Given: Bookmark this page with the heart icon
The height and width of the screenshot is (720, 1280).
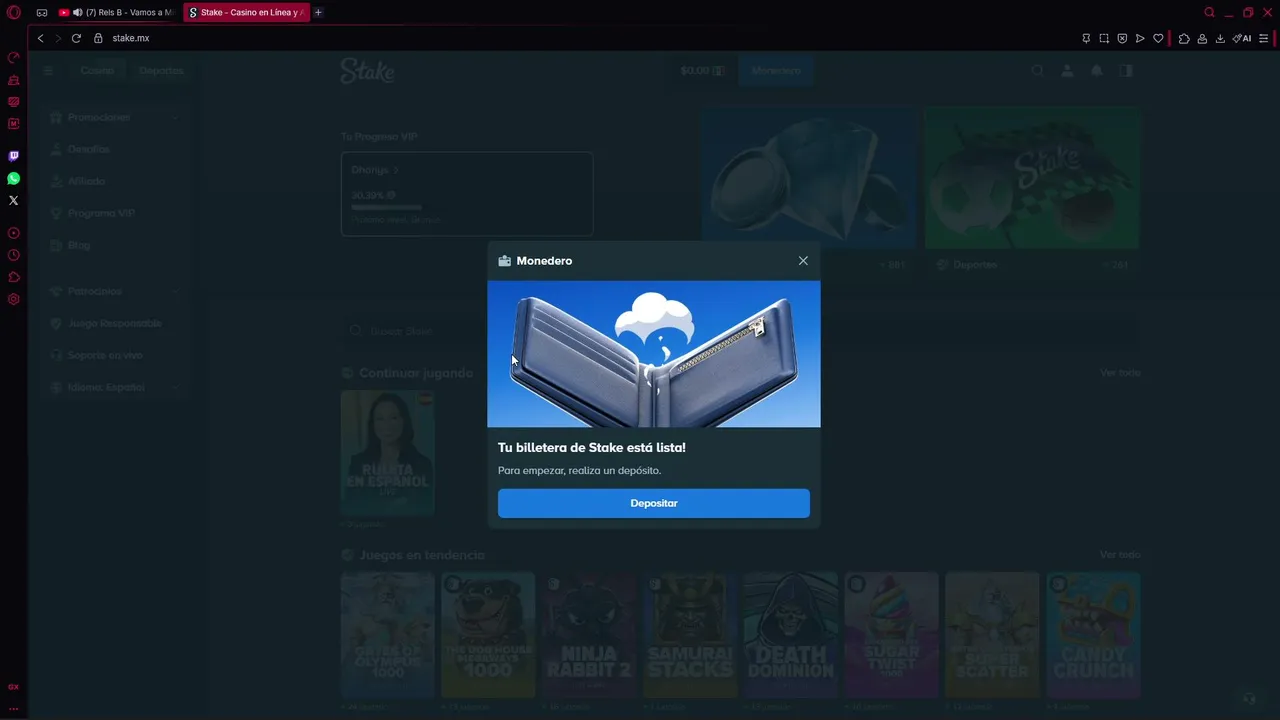Looking at the screenshot, I should pos(1158,38).
